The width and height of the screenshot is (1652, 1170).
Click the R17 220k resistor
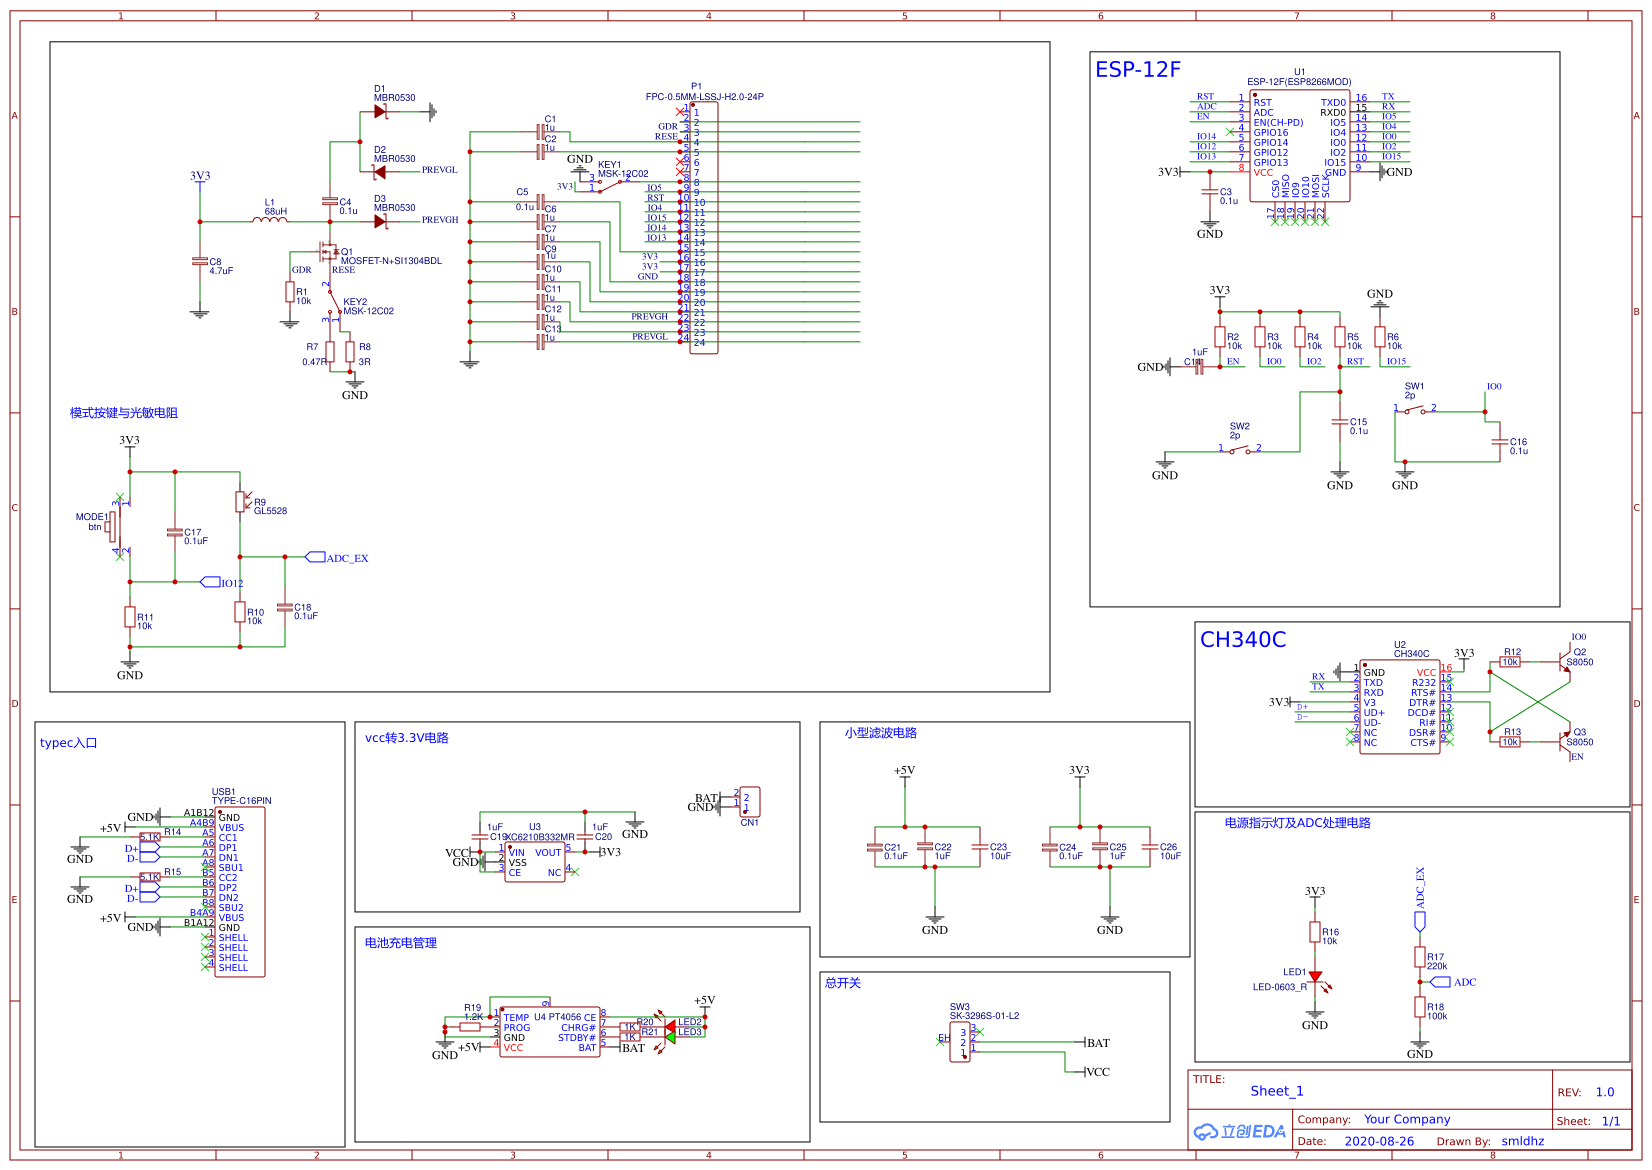pos(1420,957)
